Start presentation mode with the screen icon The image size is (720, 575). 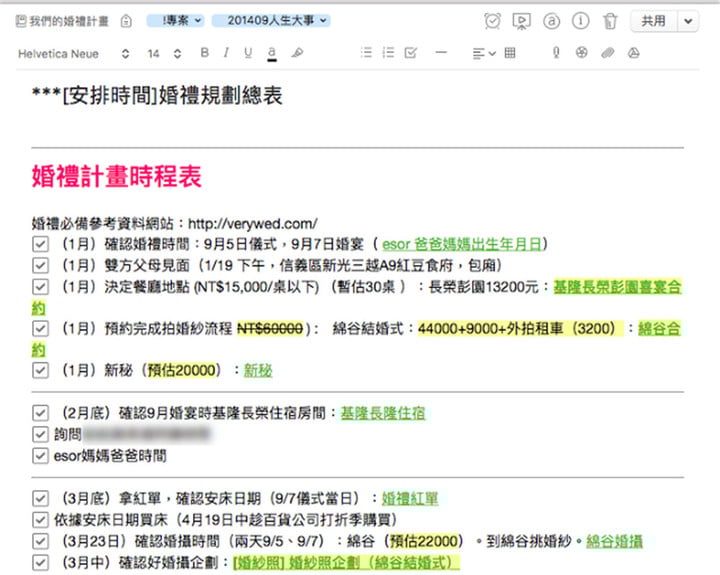(522, 21)
